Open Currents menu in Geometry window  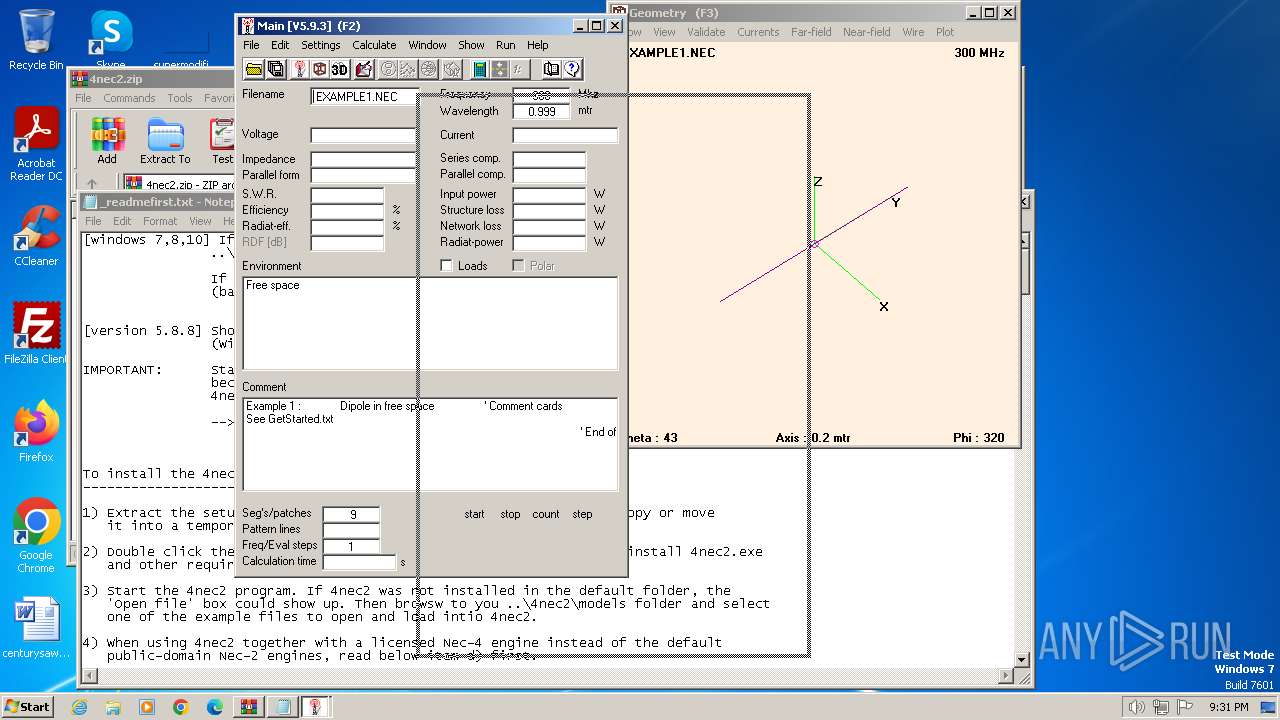(758, 32)
